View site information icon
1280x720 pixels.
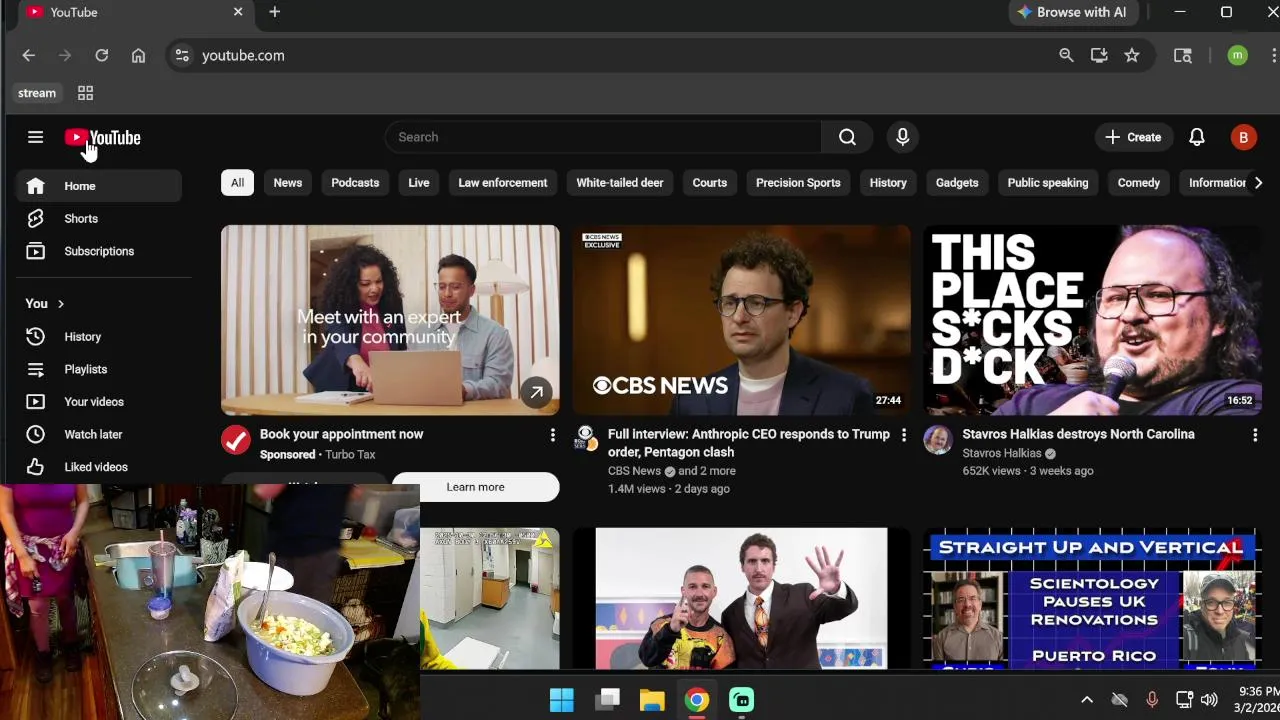point(181,56)
